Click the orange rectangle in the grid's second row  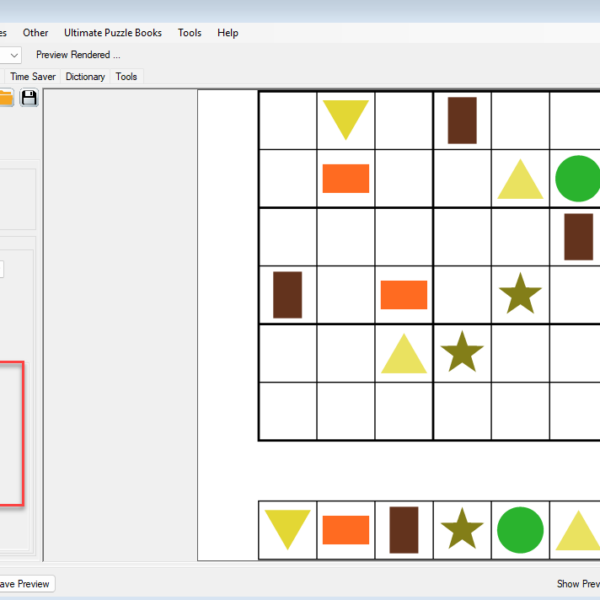click(346, 179)
